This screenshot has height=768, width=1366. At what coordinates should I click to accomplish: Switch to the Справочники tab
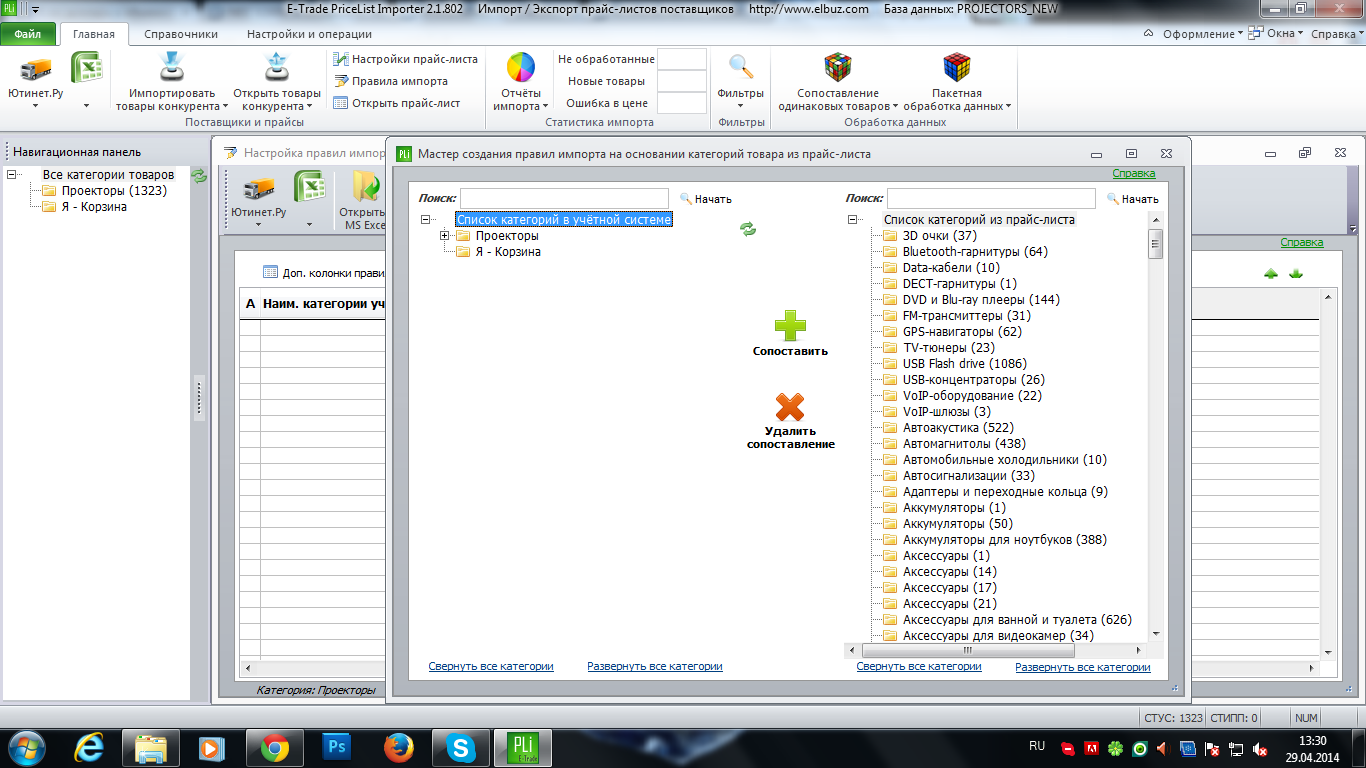tap(181, 34)
